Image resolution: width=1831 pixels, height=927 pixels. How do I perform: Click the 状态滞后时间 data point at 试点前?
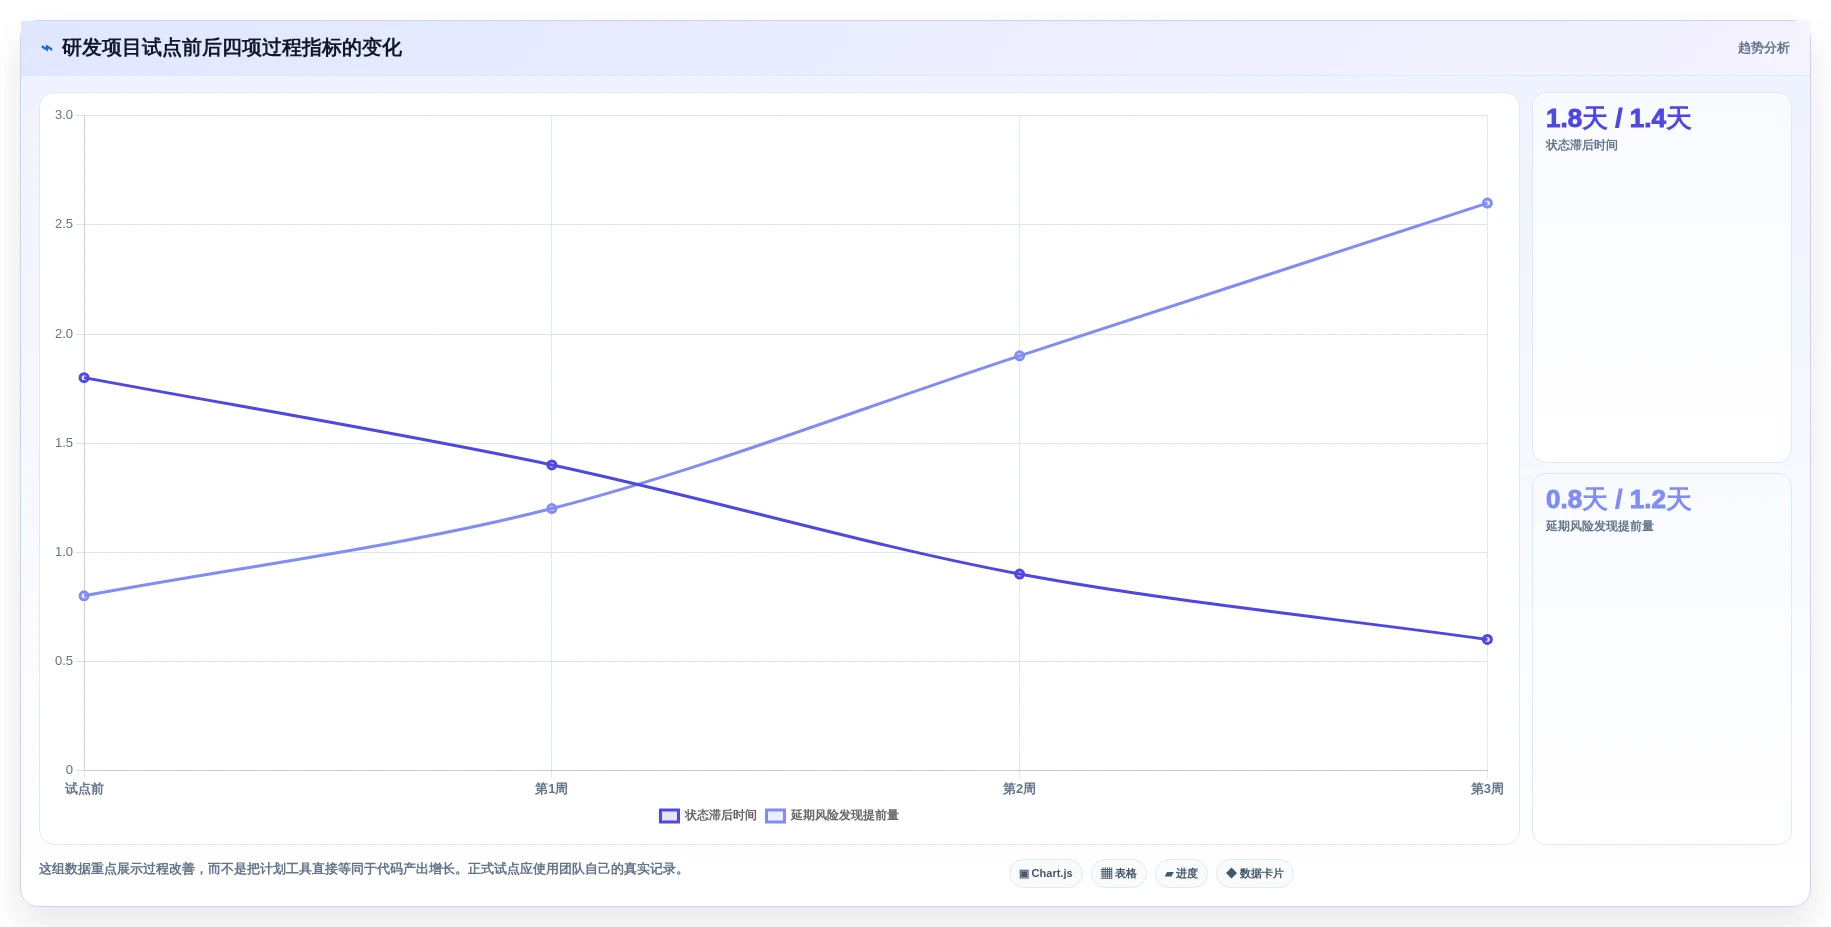coord(84,378)
